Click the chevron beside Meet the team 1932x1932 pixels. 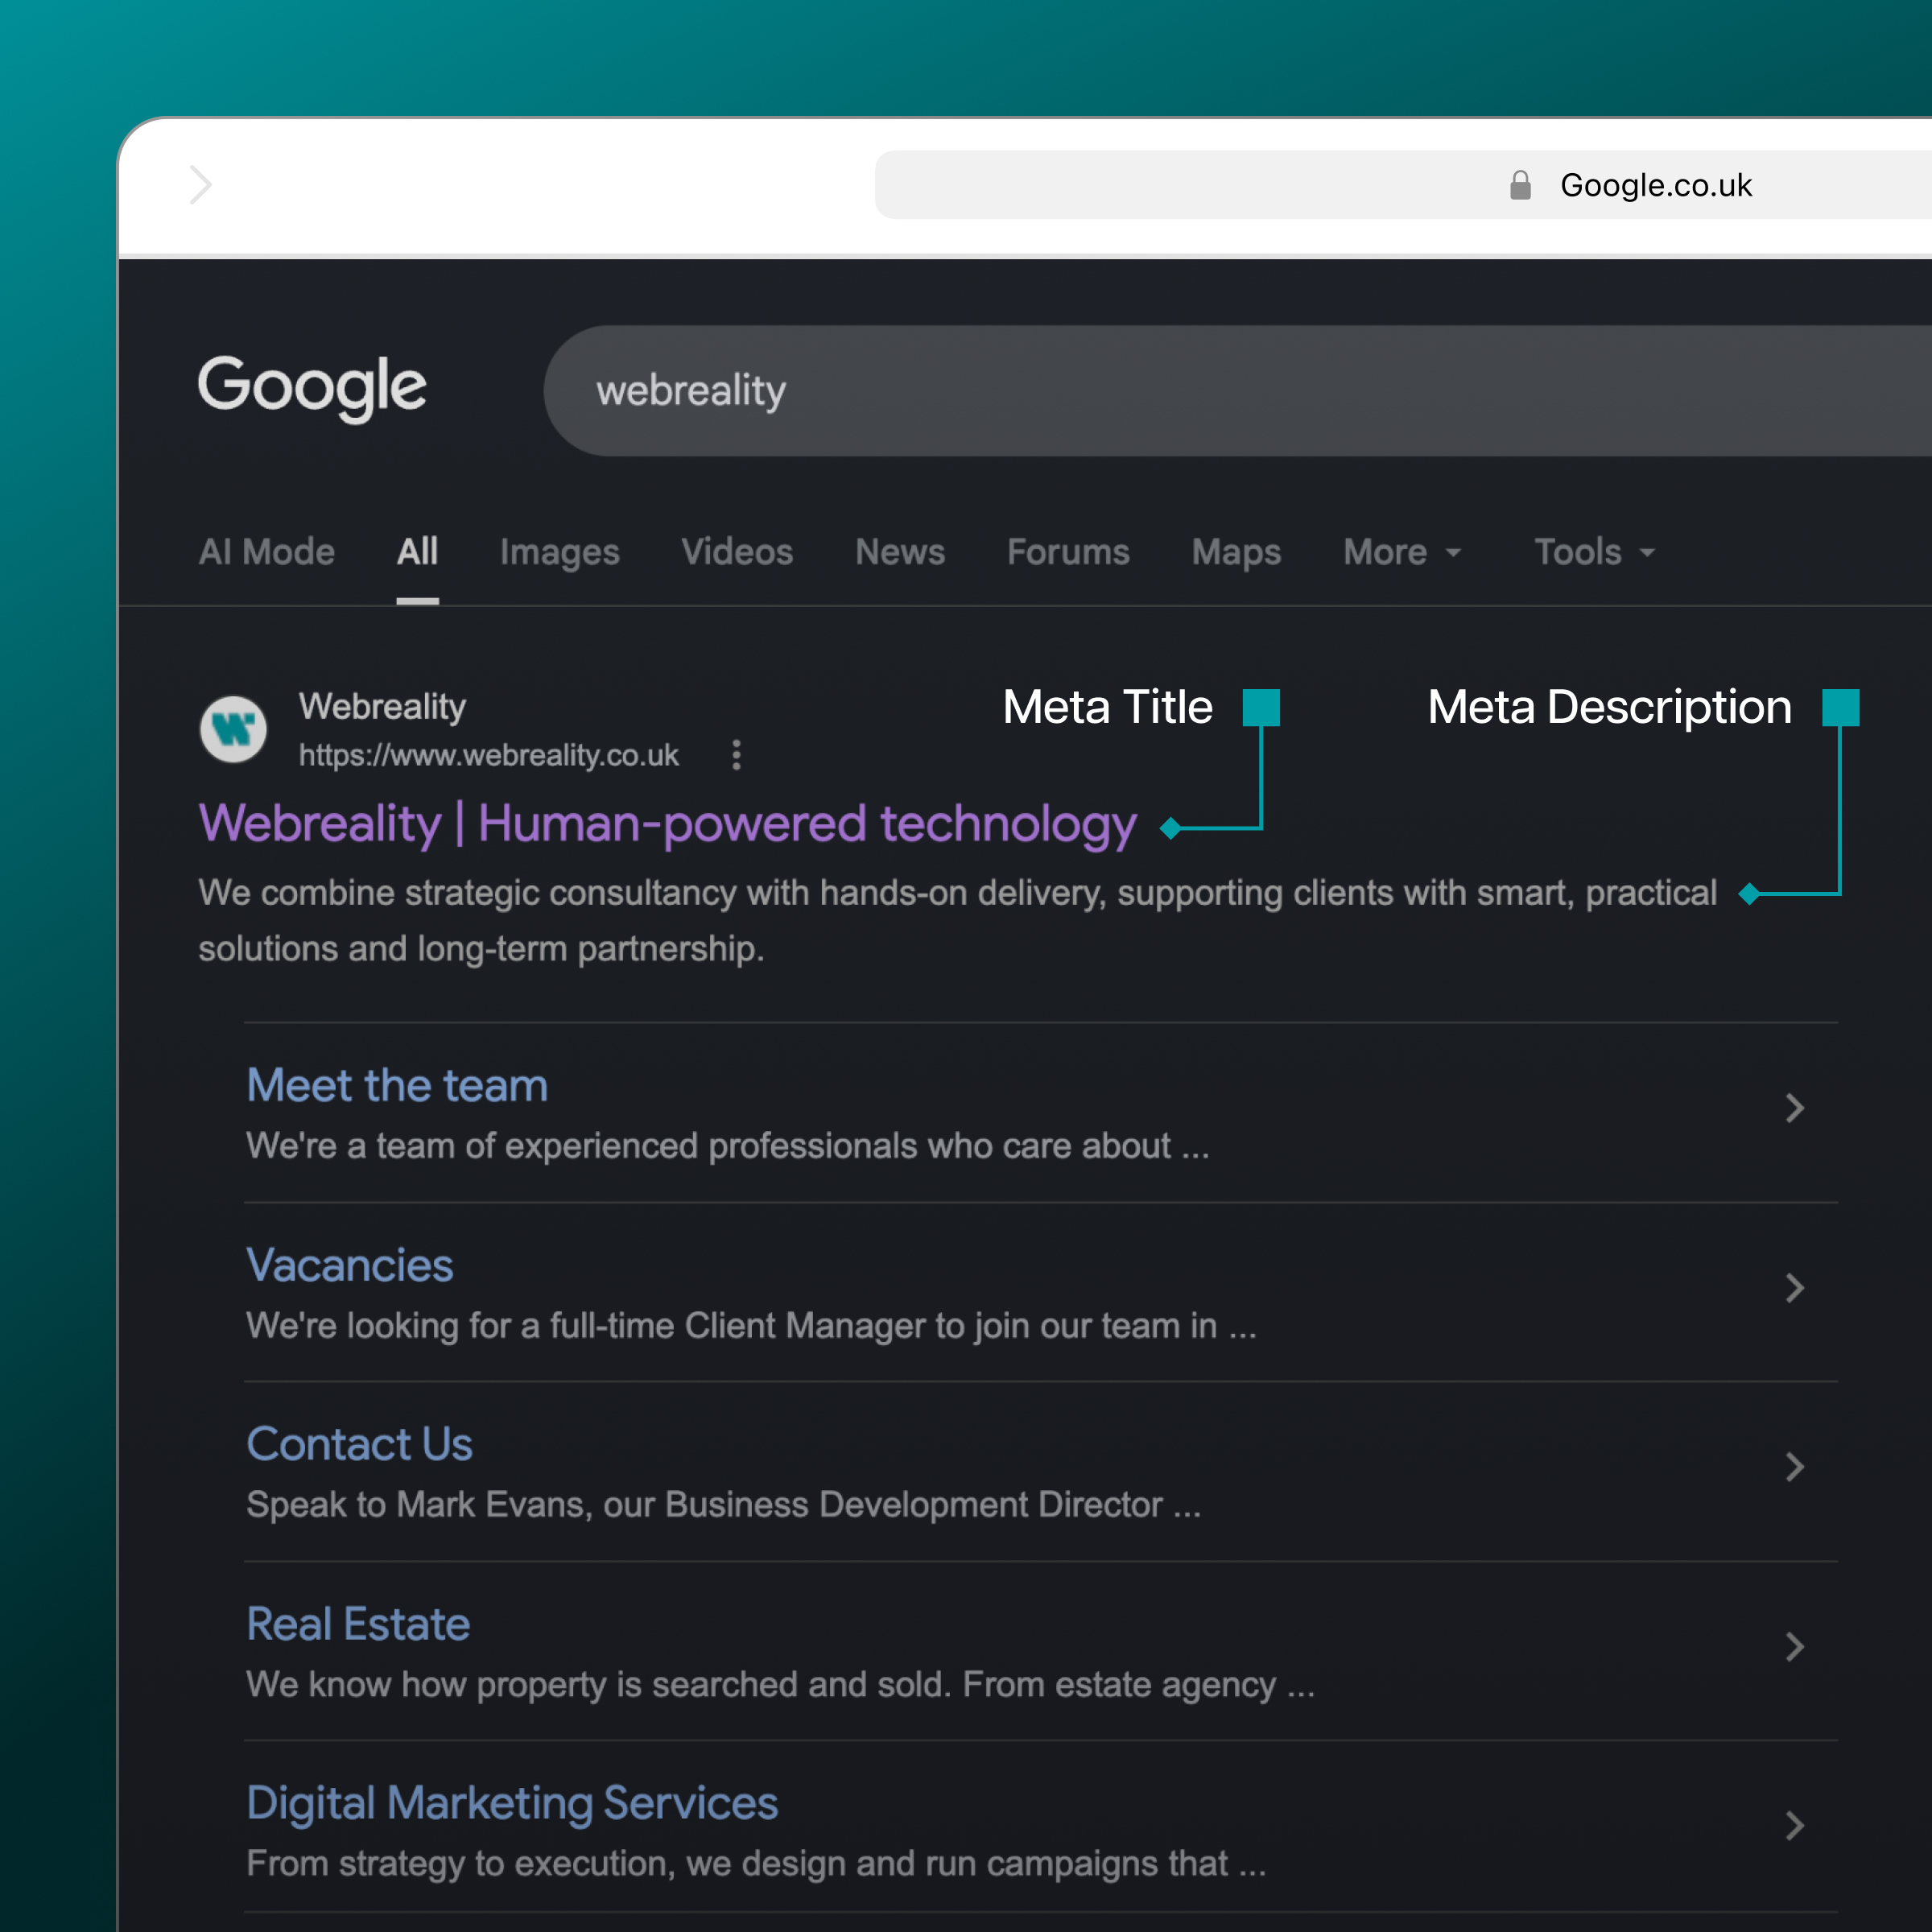pos(1795,1108)
